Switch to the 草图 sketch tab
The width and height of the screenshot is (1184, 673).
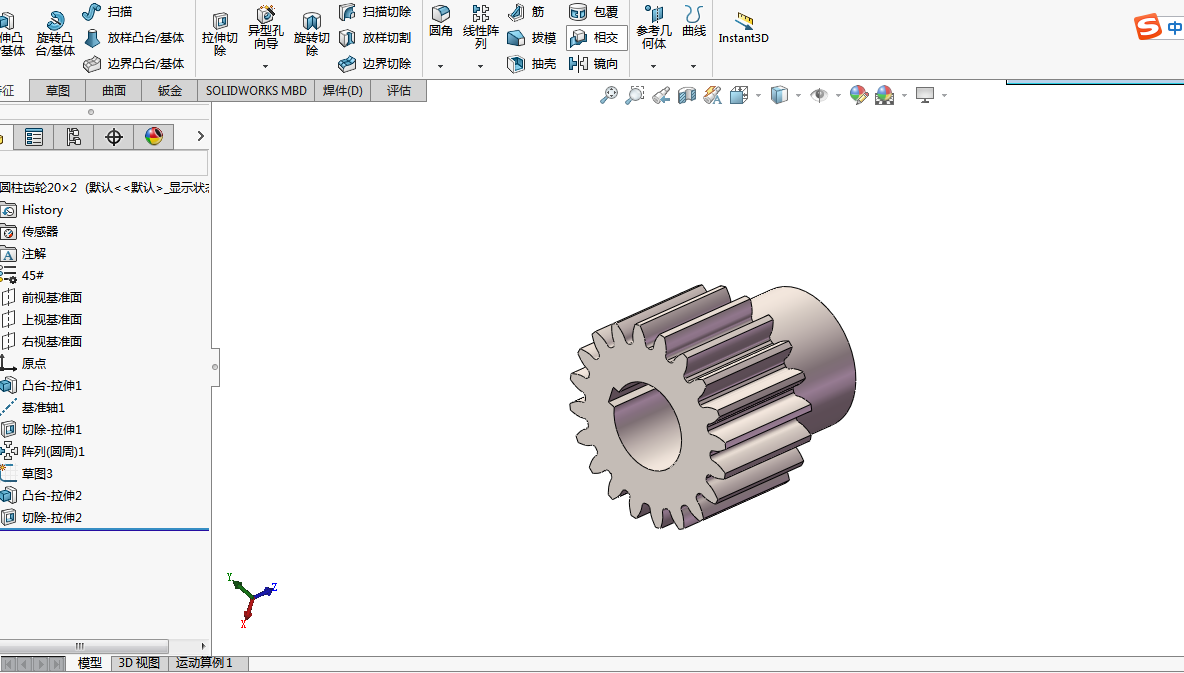click(x=58, y=91)
